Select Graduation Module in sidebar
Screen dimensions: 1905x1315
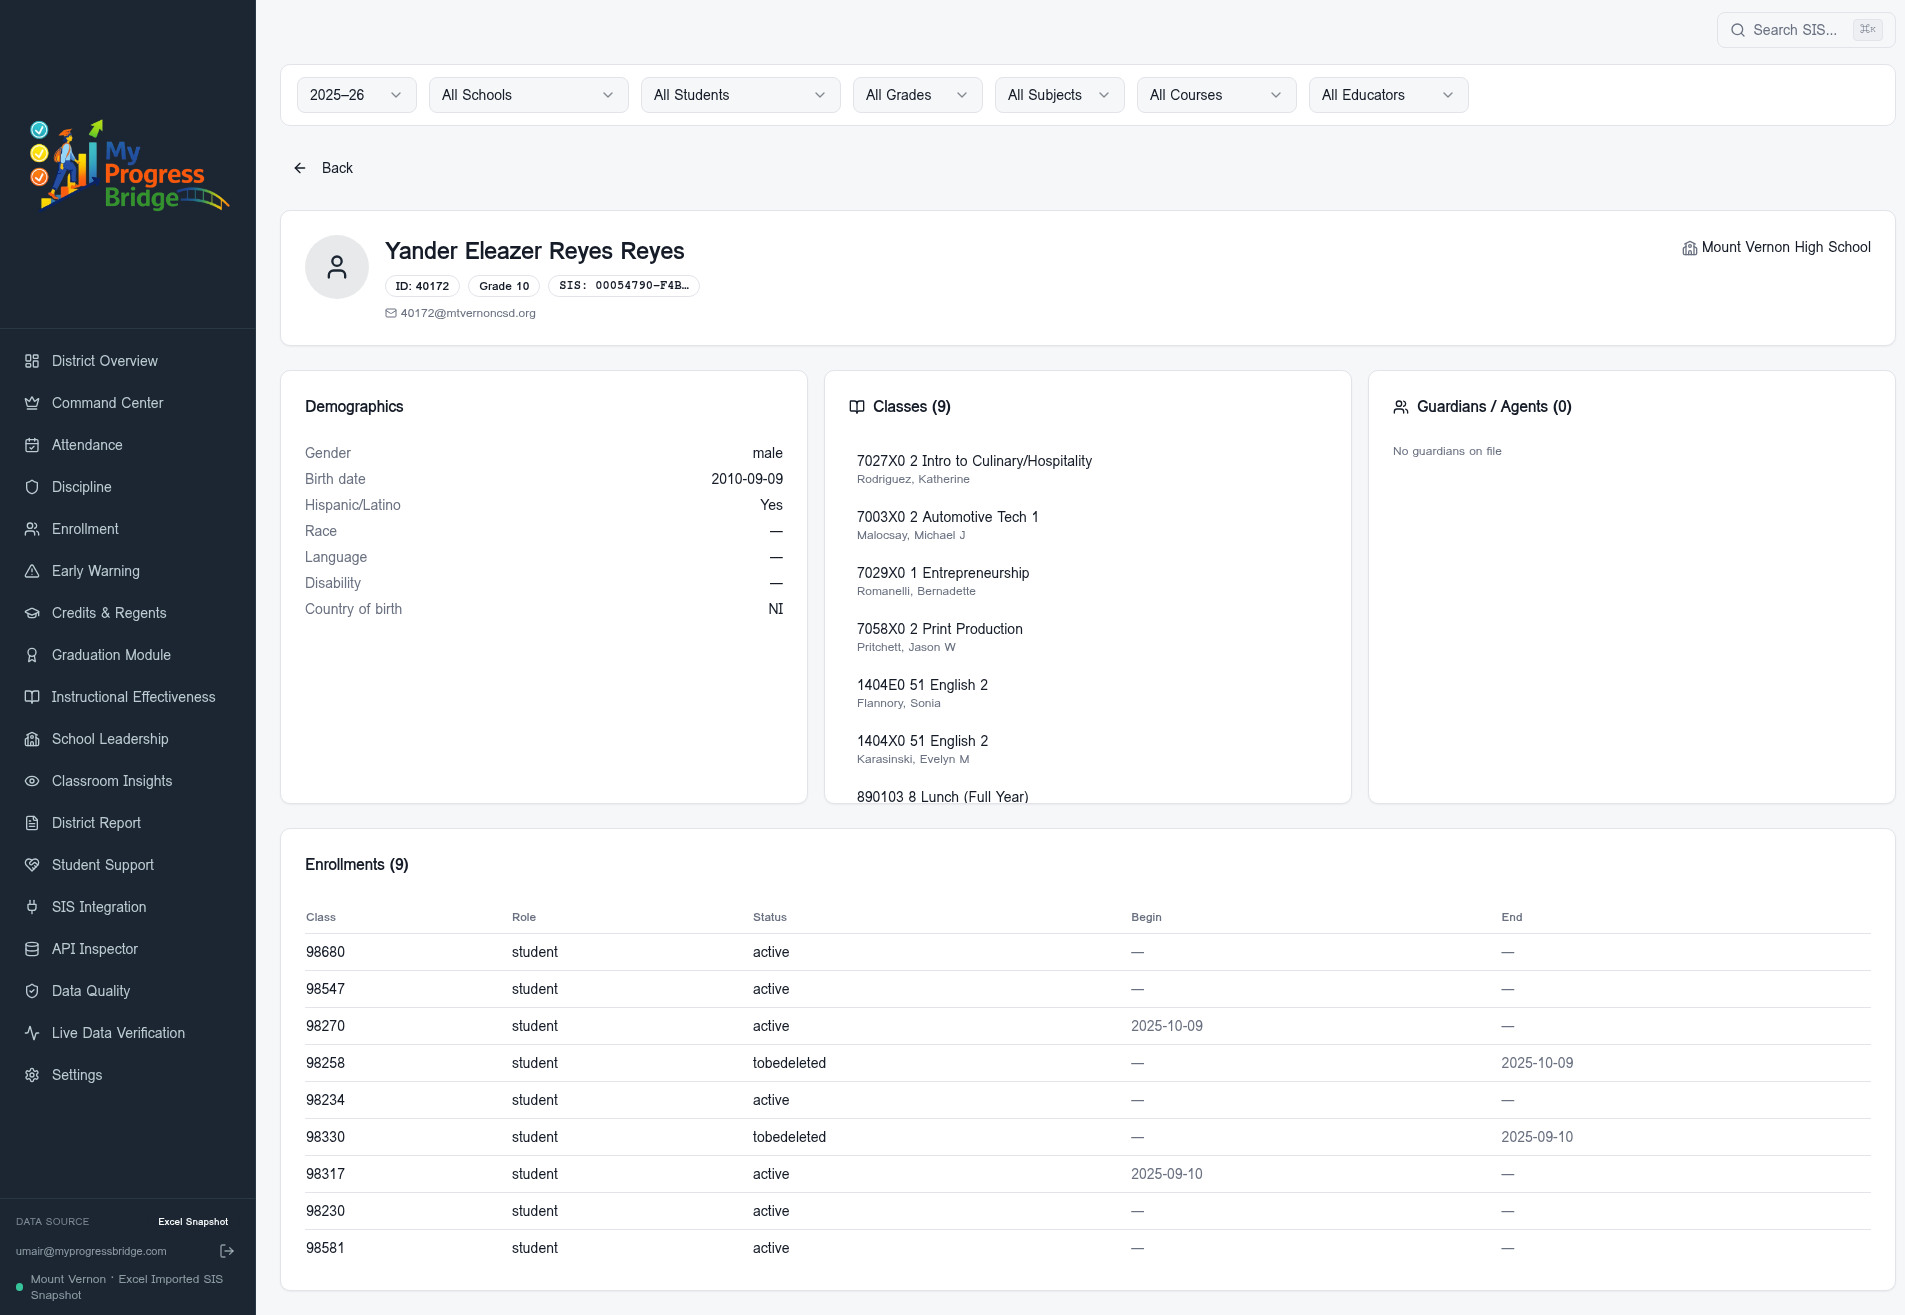128,655
